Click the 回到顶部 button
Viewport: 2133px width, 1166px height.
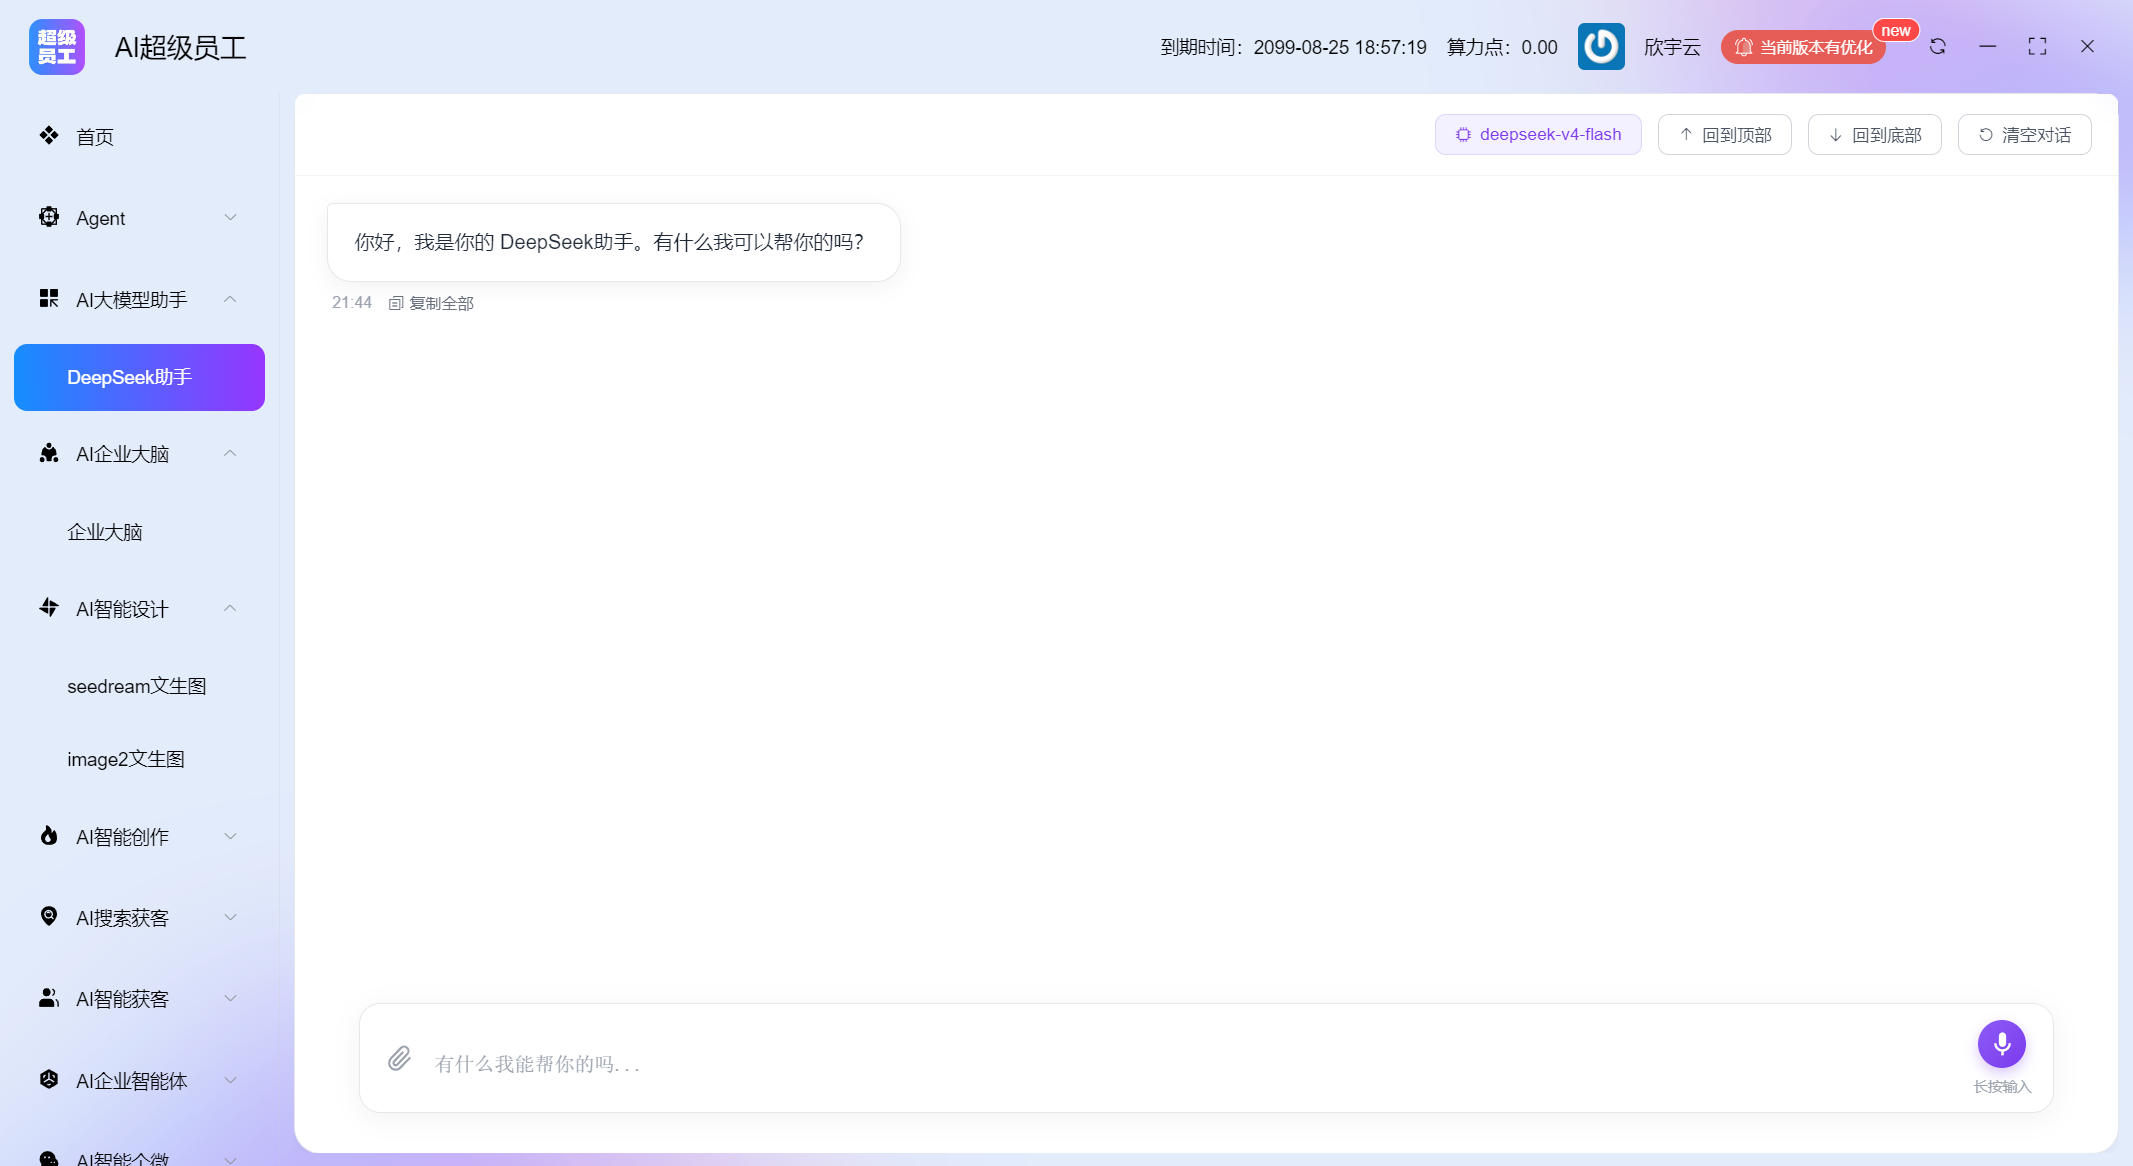pos(1725,135)
